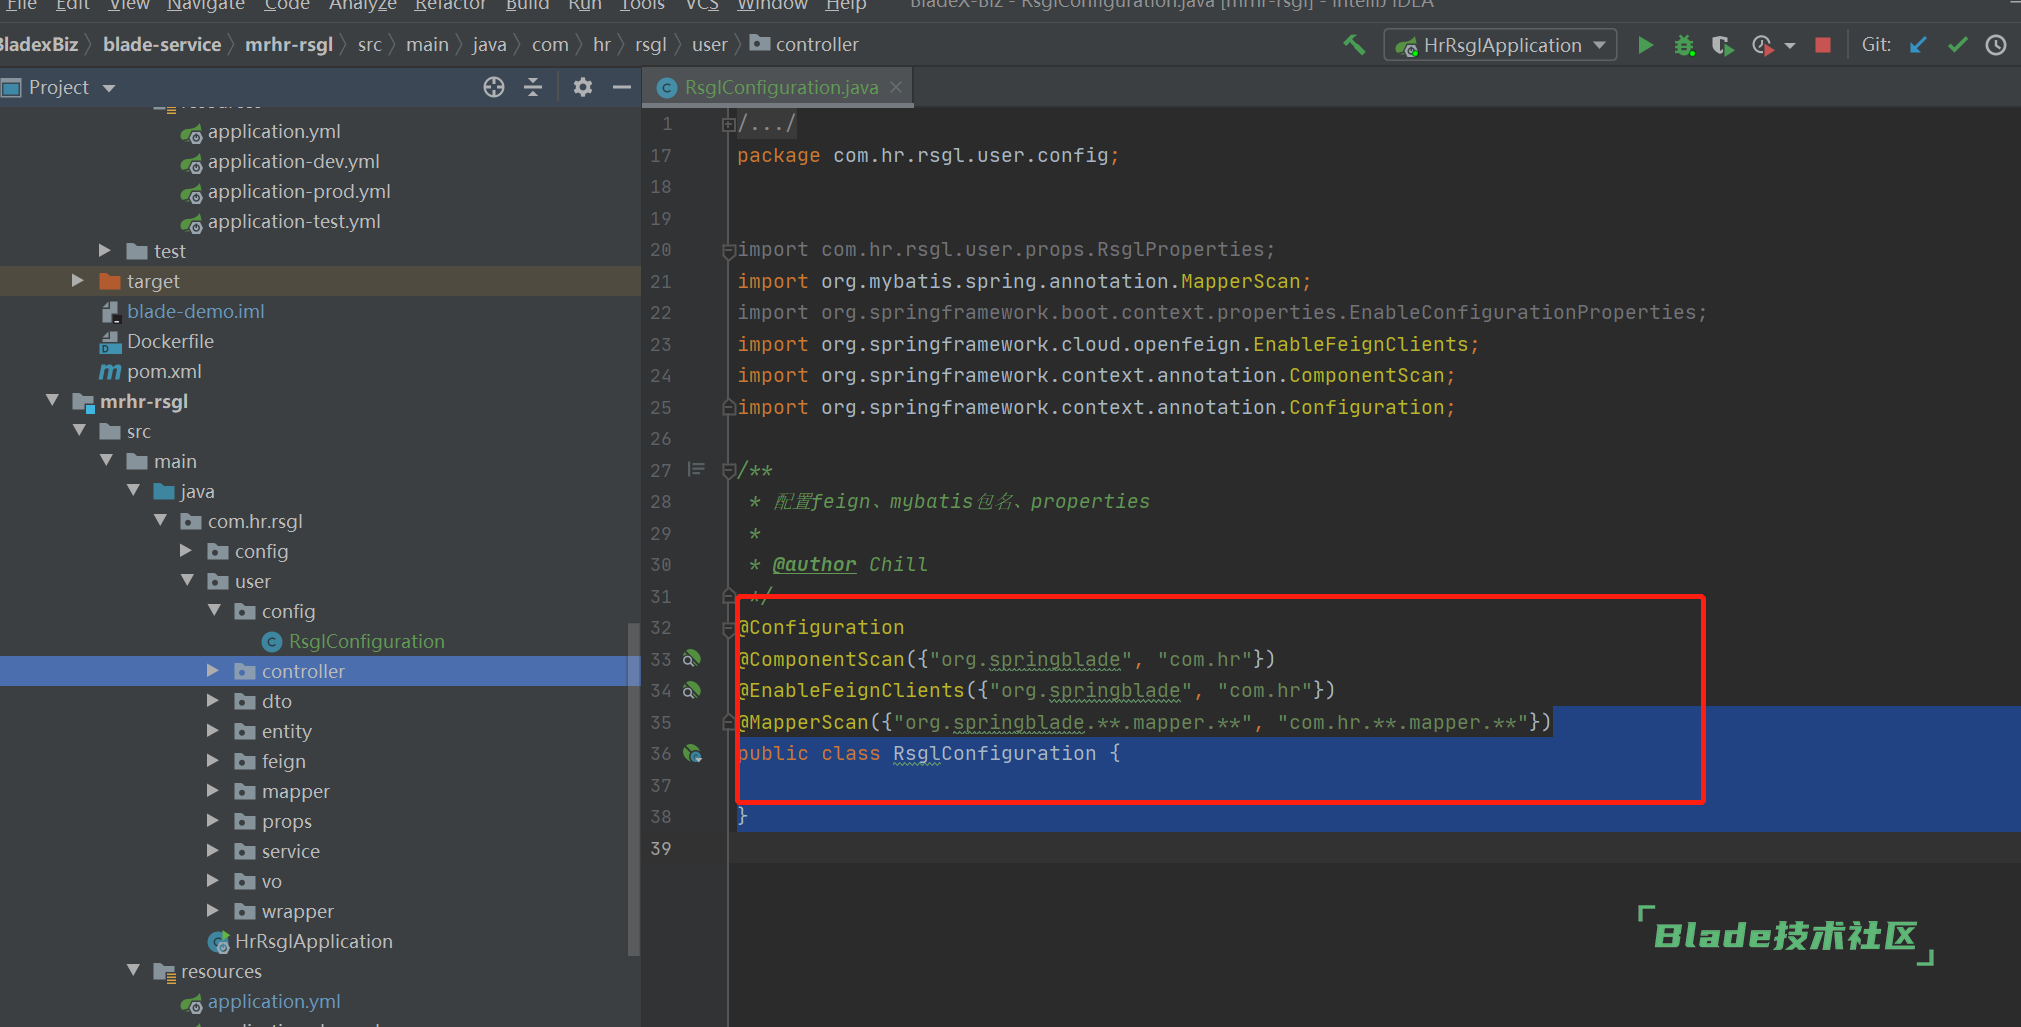Collapse the user package
The height and width of the screenshot is (1027, 2021).
pos(187,580)
